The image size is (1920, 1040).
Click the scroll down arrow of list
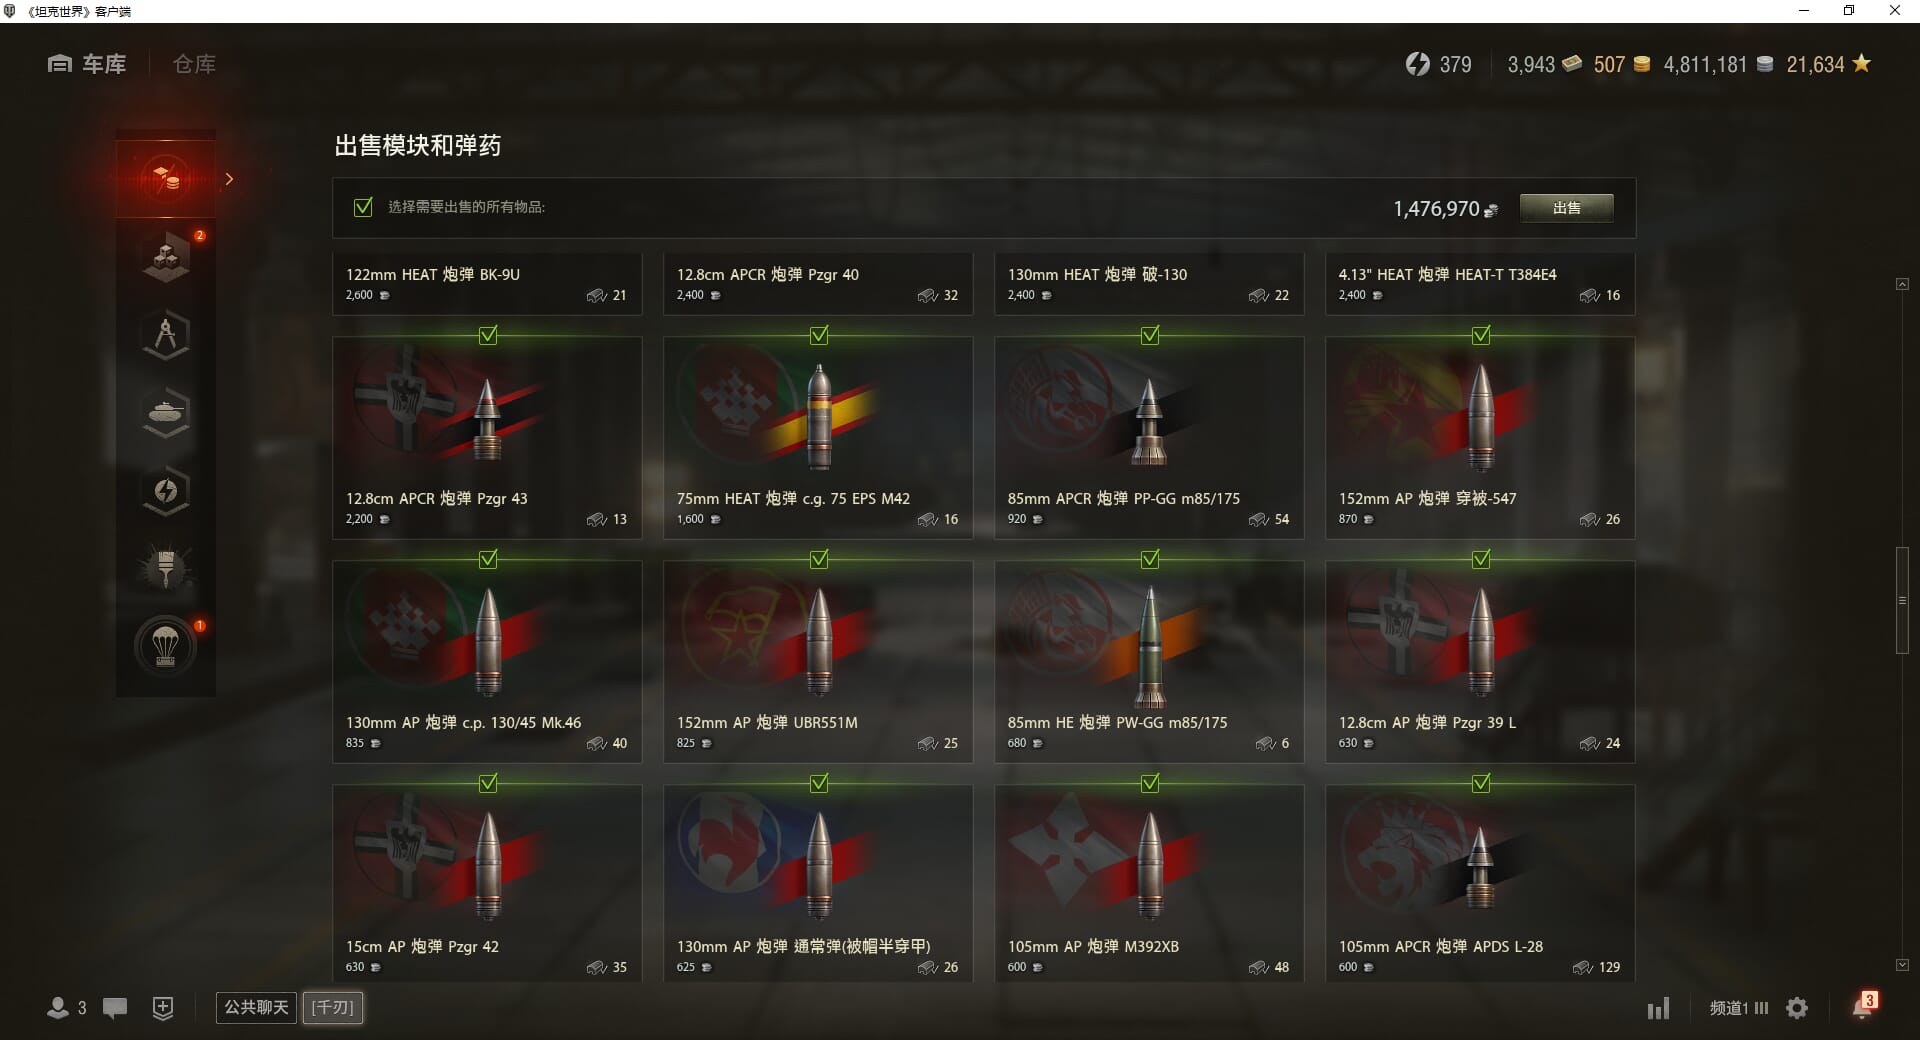[x=1902, y=965]
